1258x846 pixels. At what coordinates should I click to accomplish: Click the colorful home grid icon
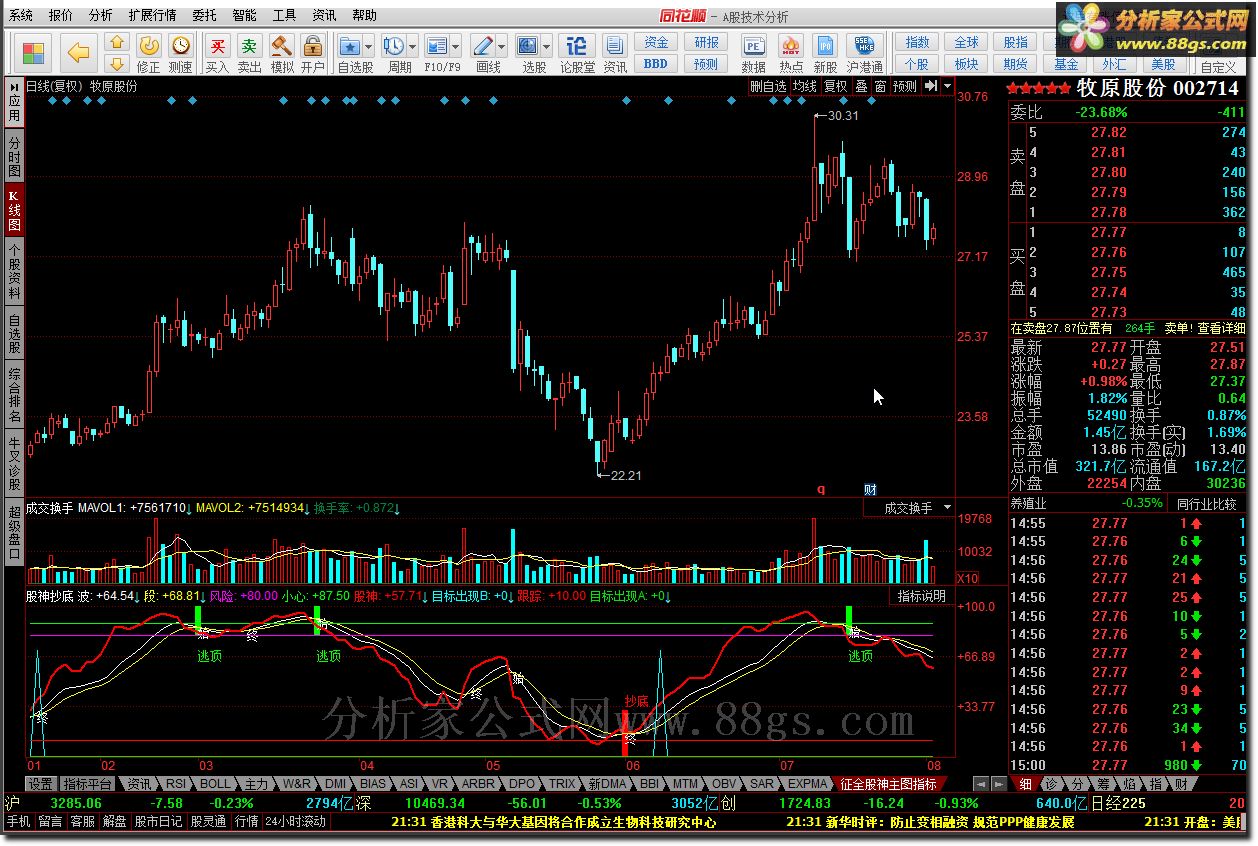pos(33,53)
